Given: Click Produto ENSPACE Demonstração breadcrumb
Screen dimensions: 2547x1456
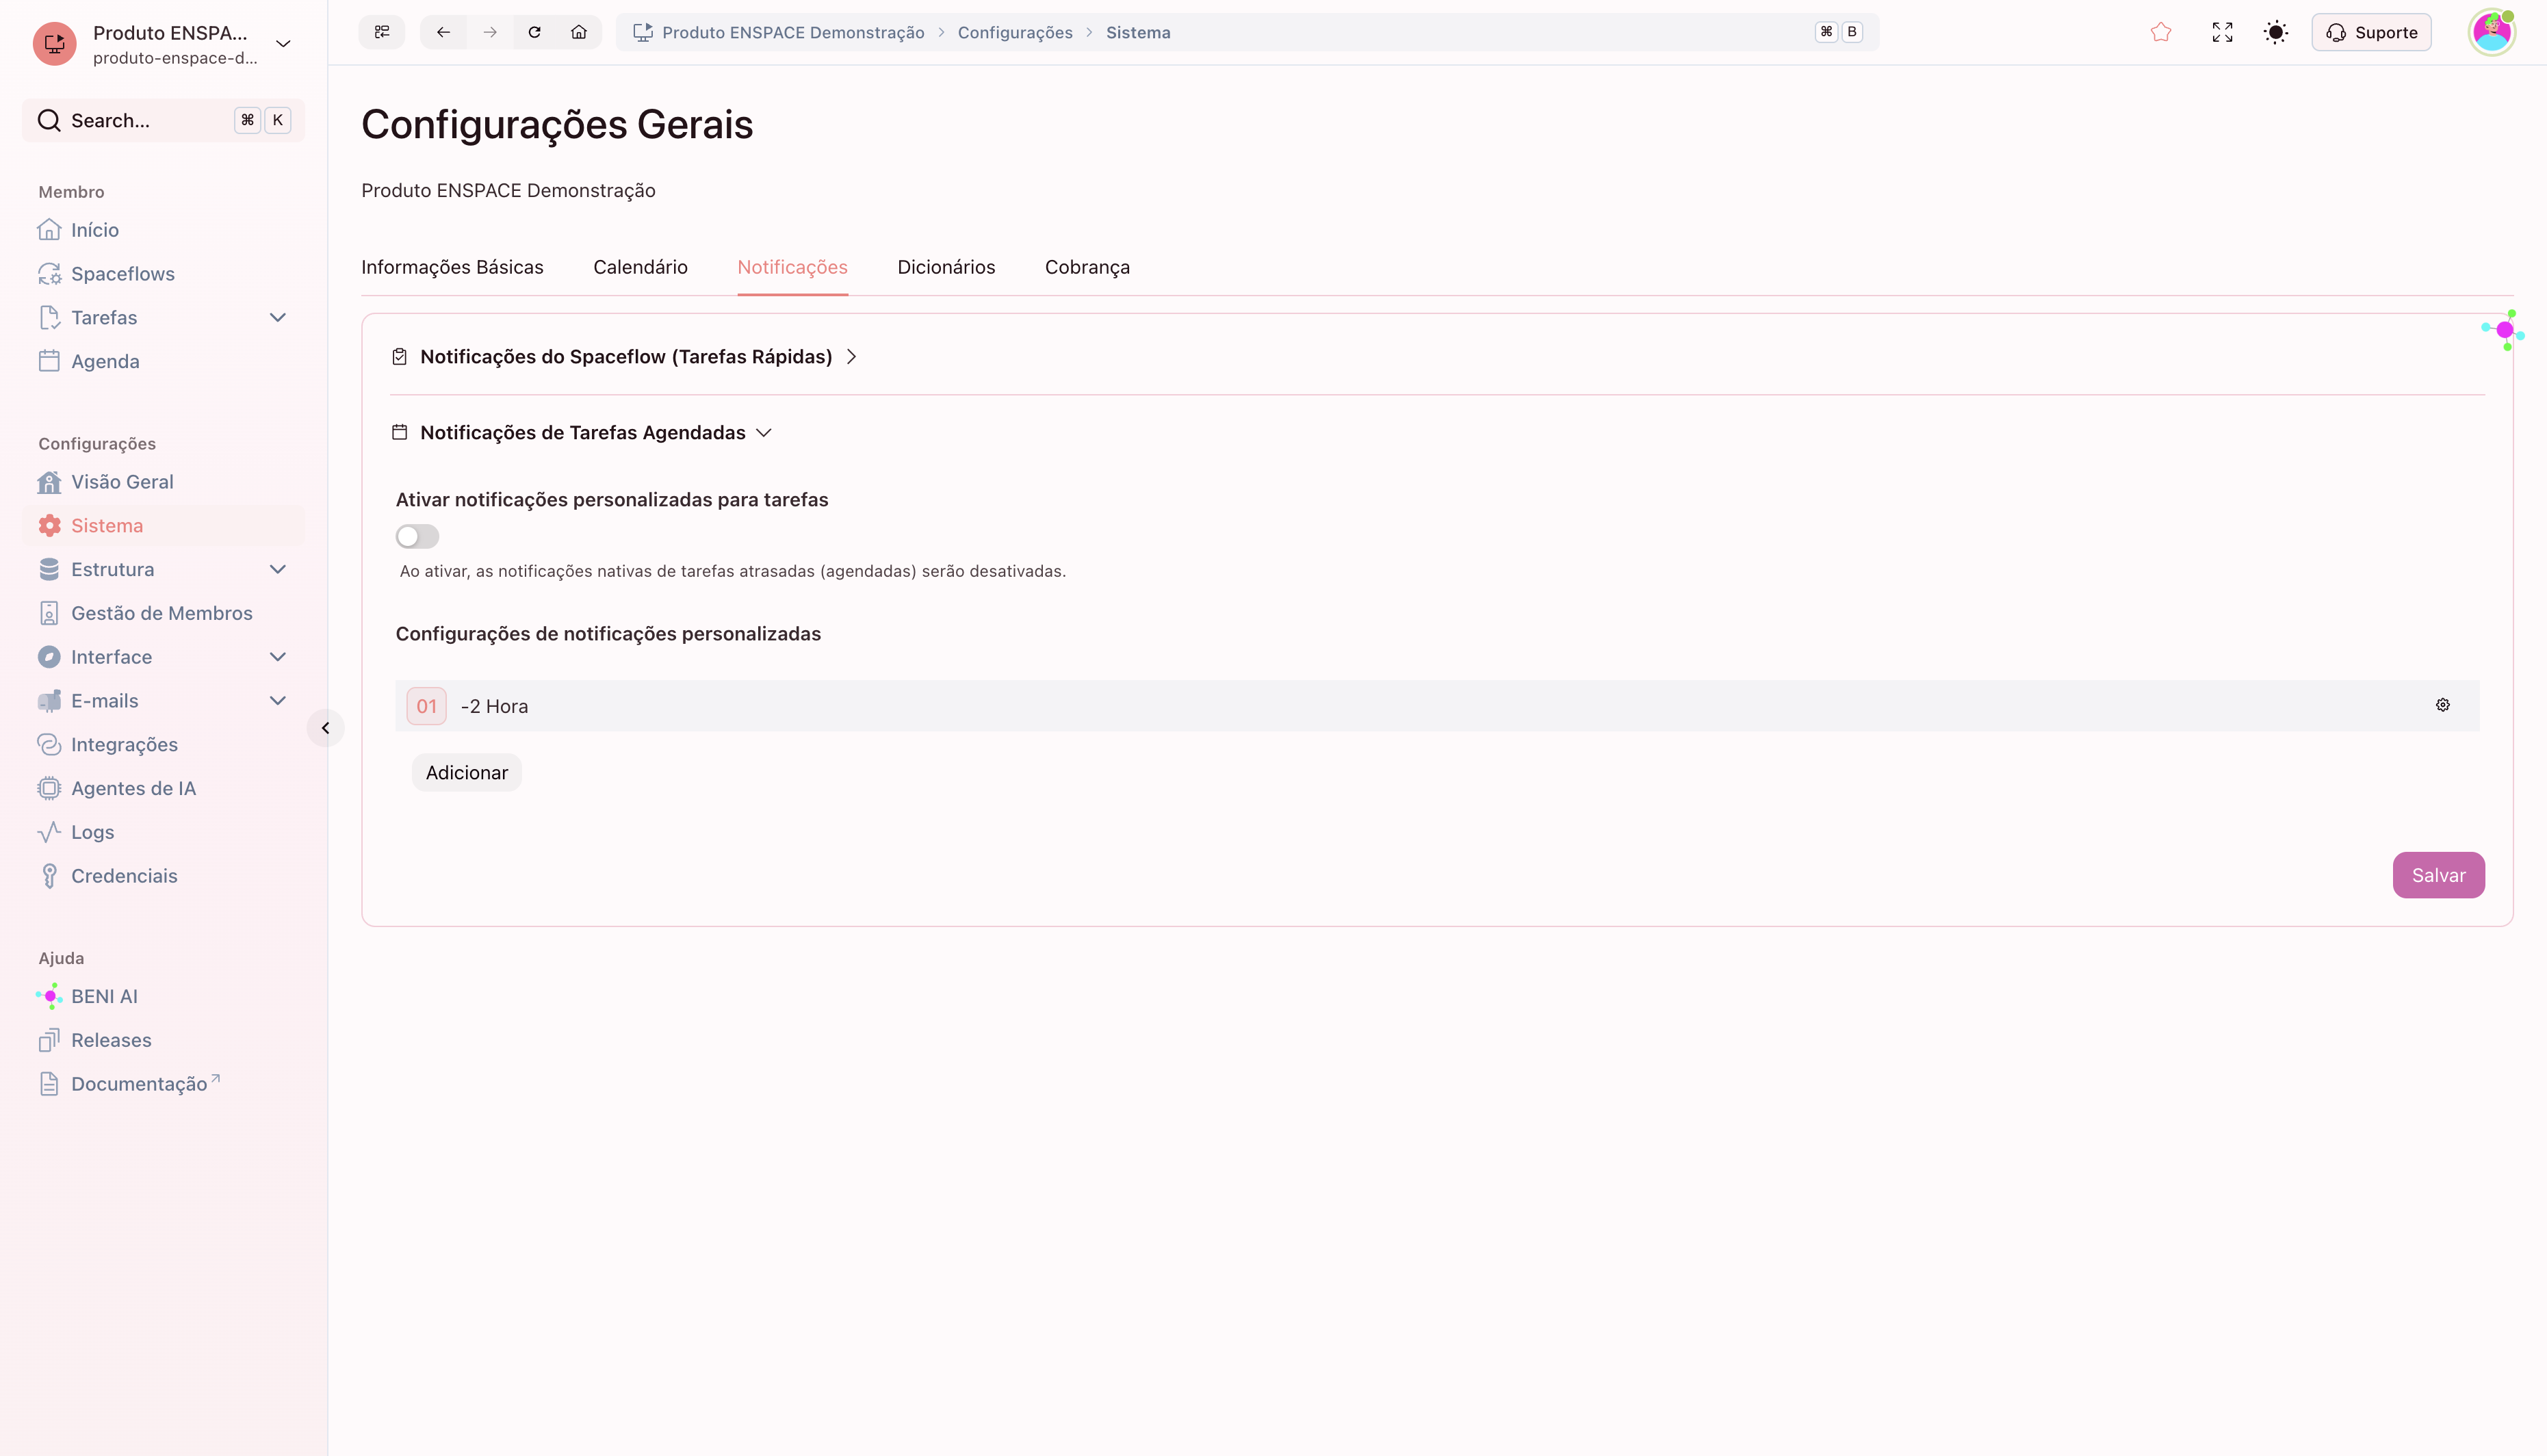Looking at the screenshot, I should (x=793, y=32).
